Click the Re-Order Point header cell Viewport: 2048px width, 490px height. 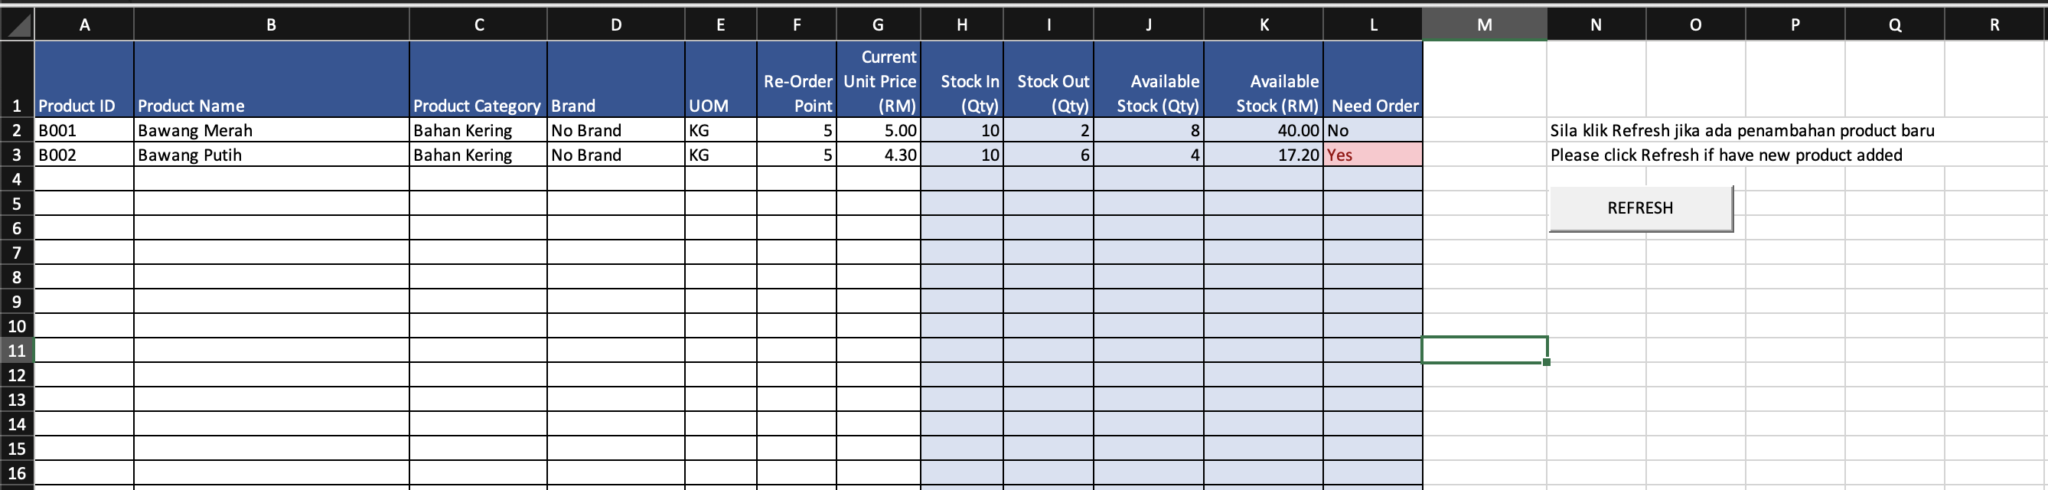797,80
